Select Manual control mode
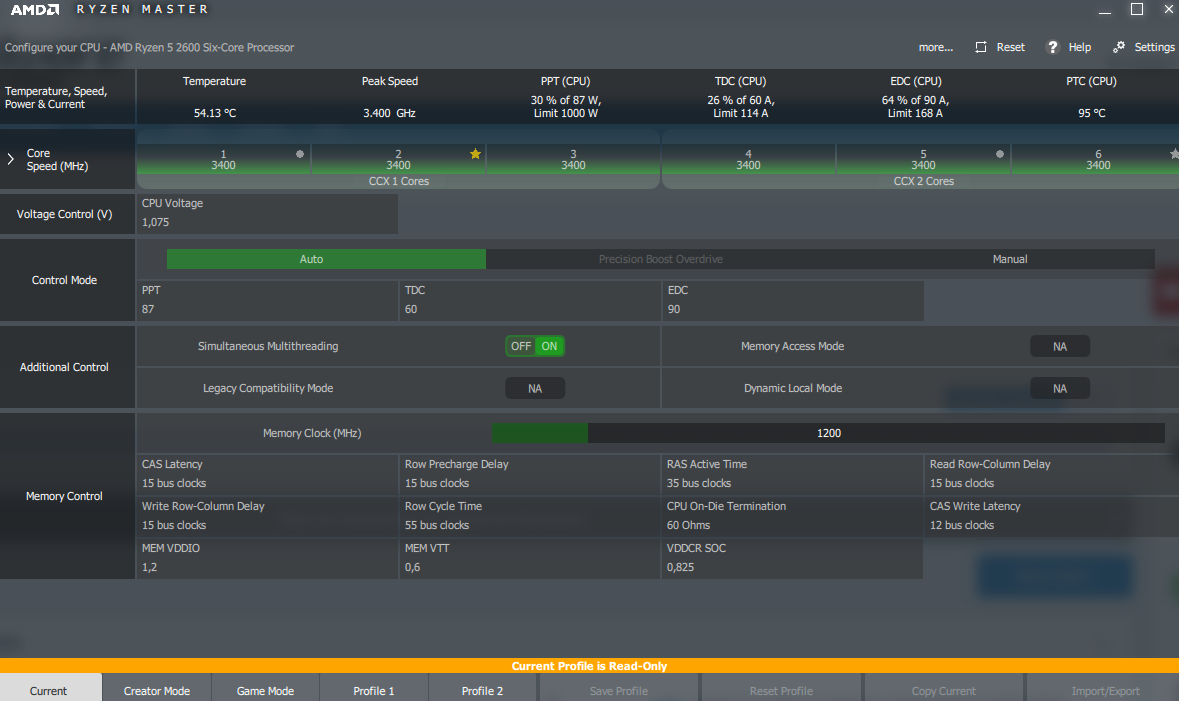 1010,259
